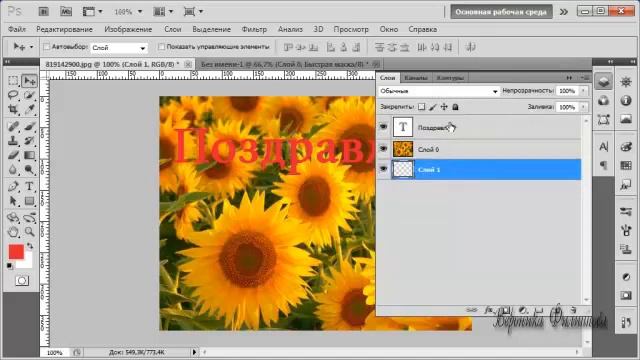
Task: Switch to the Контуры tab
Action: (x=450, y=78)
